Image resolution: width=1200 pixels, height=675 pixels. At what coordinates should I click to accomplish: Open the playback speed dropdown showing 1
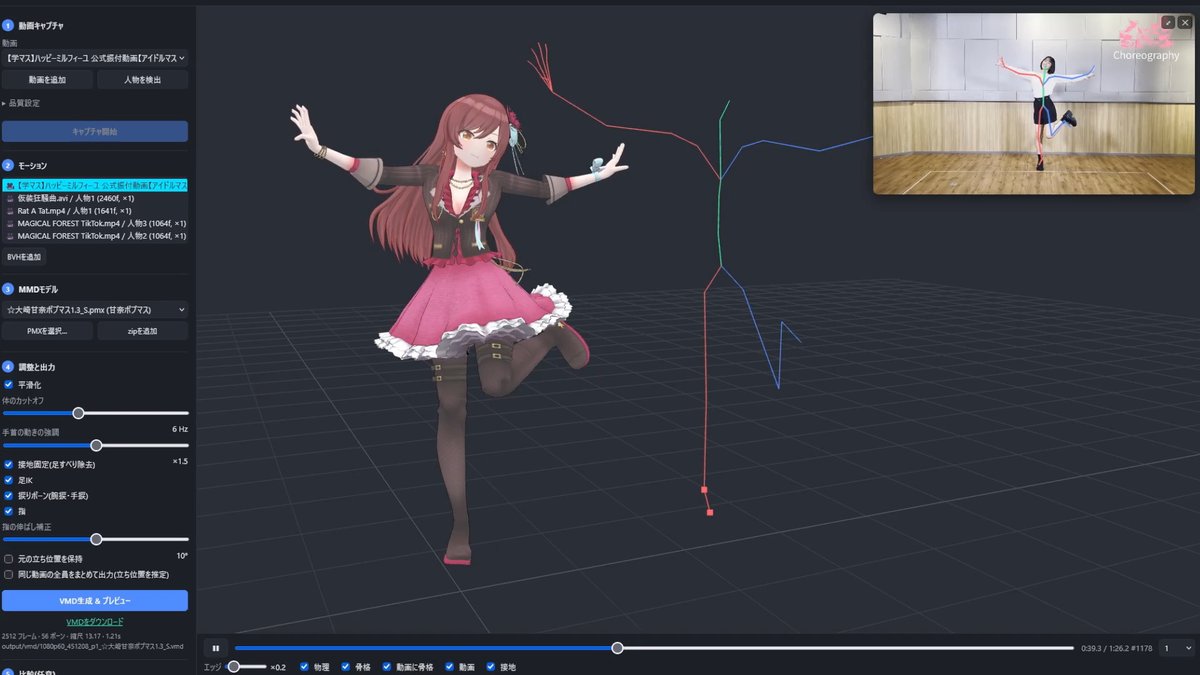point(1175,648)
